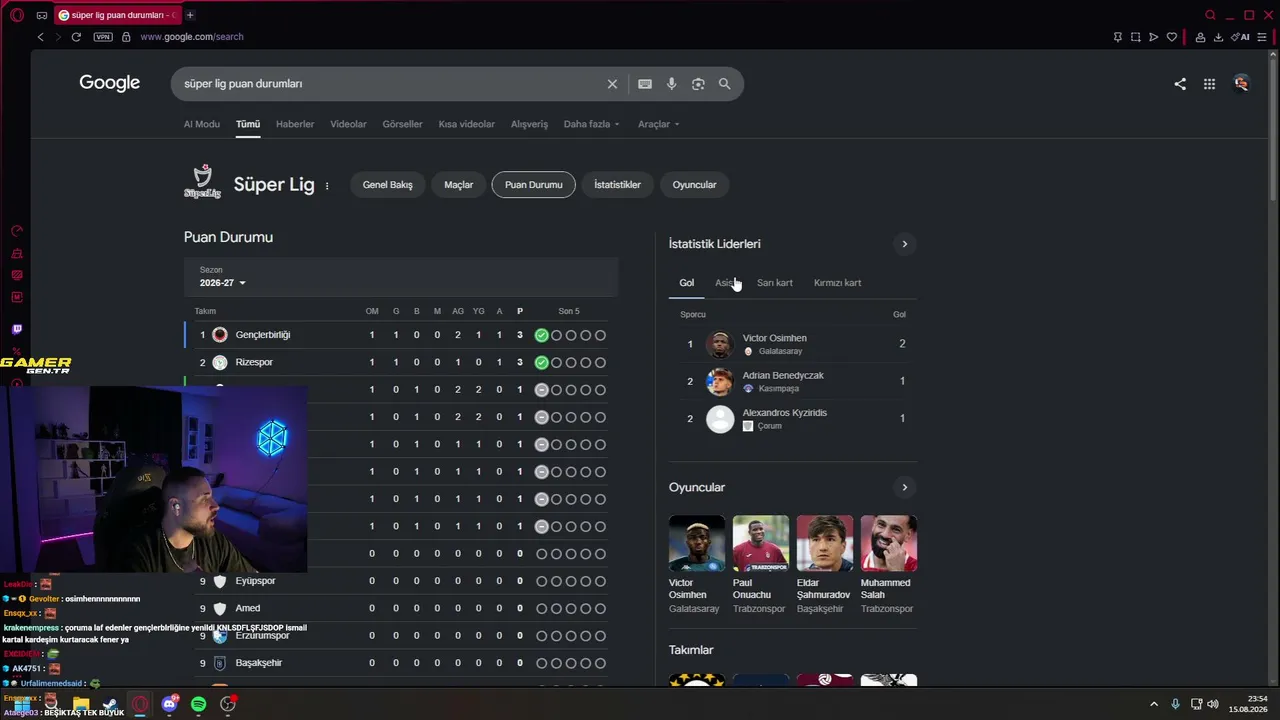
Task: Open Paul Onuachu player card
Action: [760, 565]
